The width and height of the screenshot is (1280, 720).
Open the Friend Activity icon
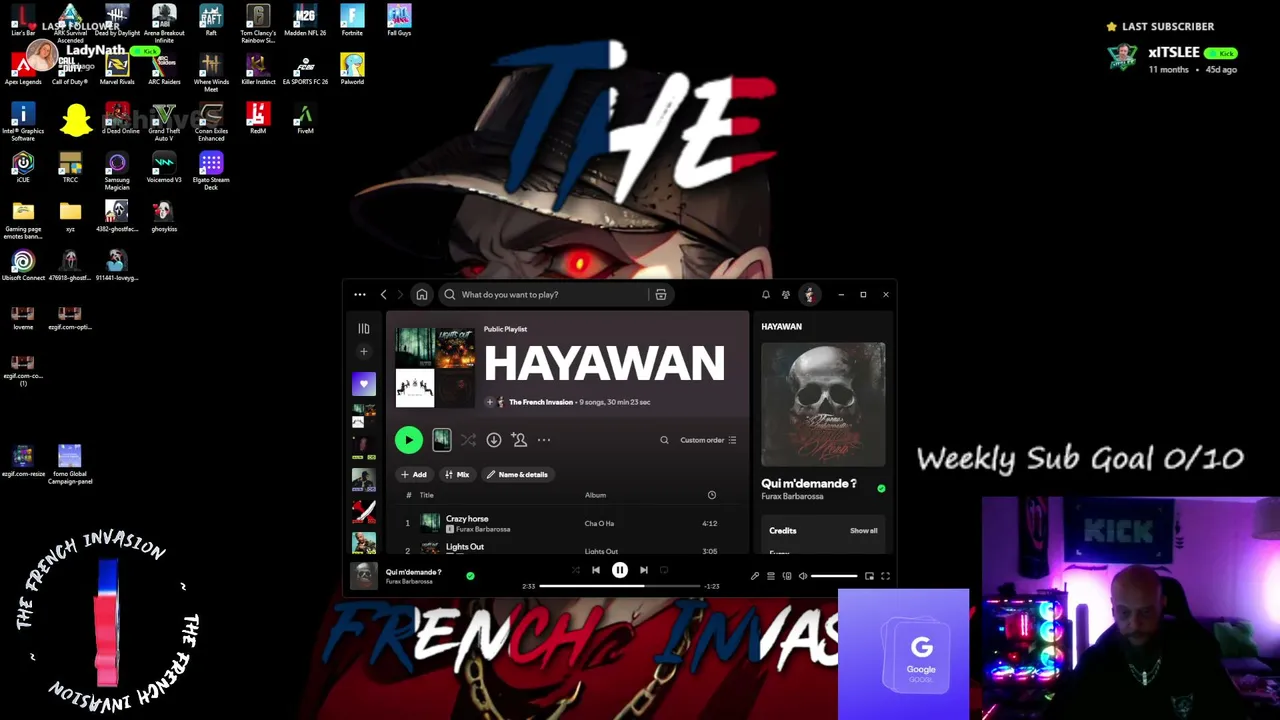786,295
